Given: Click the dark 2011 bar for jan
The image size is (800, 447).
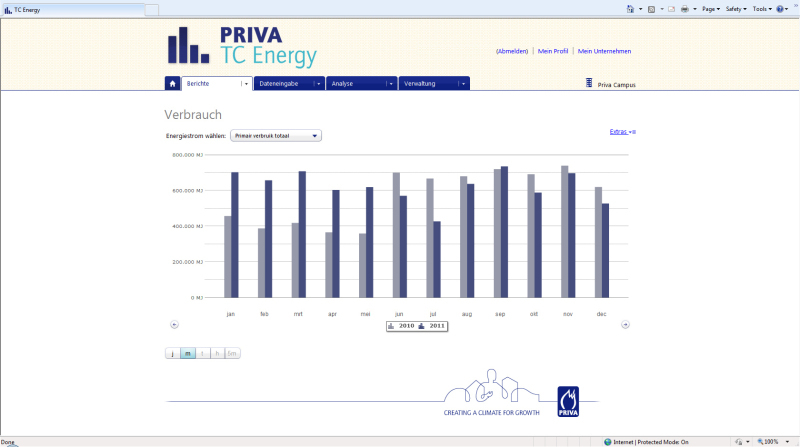Looking at the screenshot, I should tap(235, 235).
